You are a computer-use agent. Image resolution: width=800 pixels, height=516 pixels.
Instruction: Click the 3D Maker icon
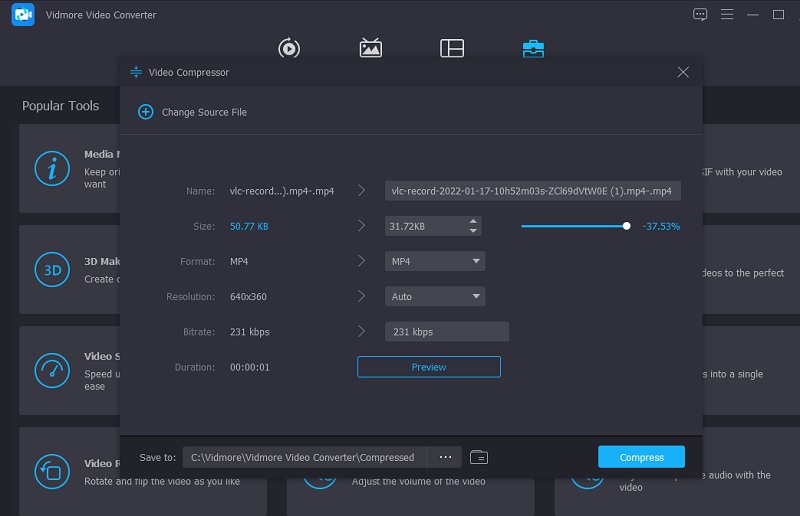click(51, 270)
